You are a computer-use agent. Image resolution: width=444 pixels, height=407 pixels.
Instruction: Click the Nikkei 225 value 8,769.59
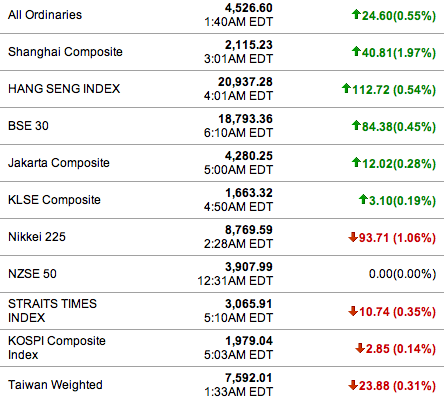coord(249,230)
